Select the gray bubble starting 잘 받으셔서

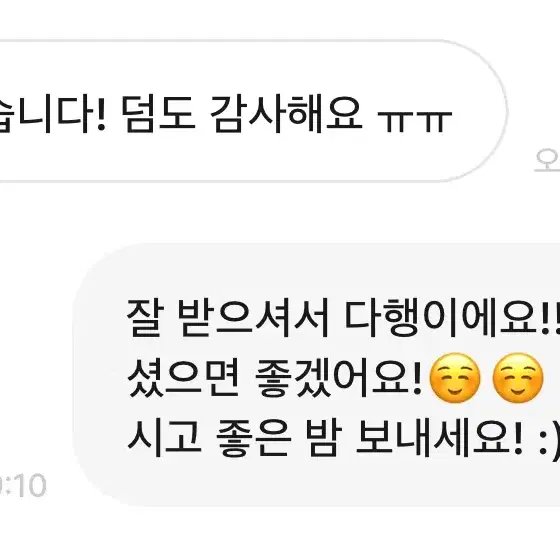click(316, 374)
